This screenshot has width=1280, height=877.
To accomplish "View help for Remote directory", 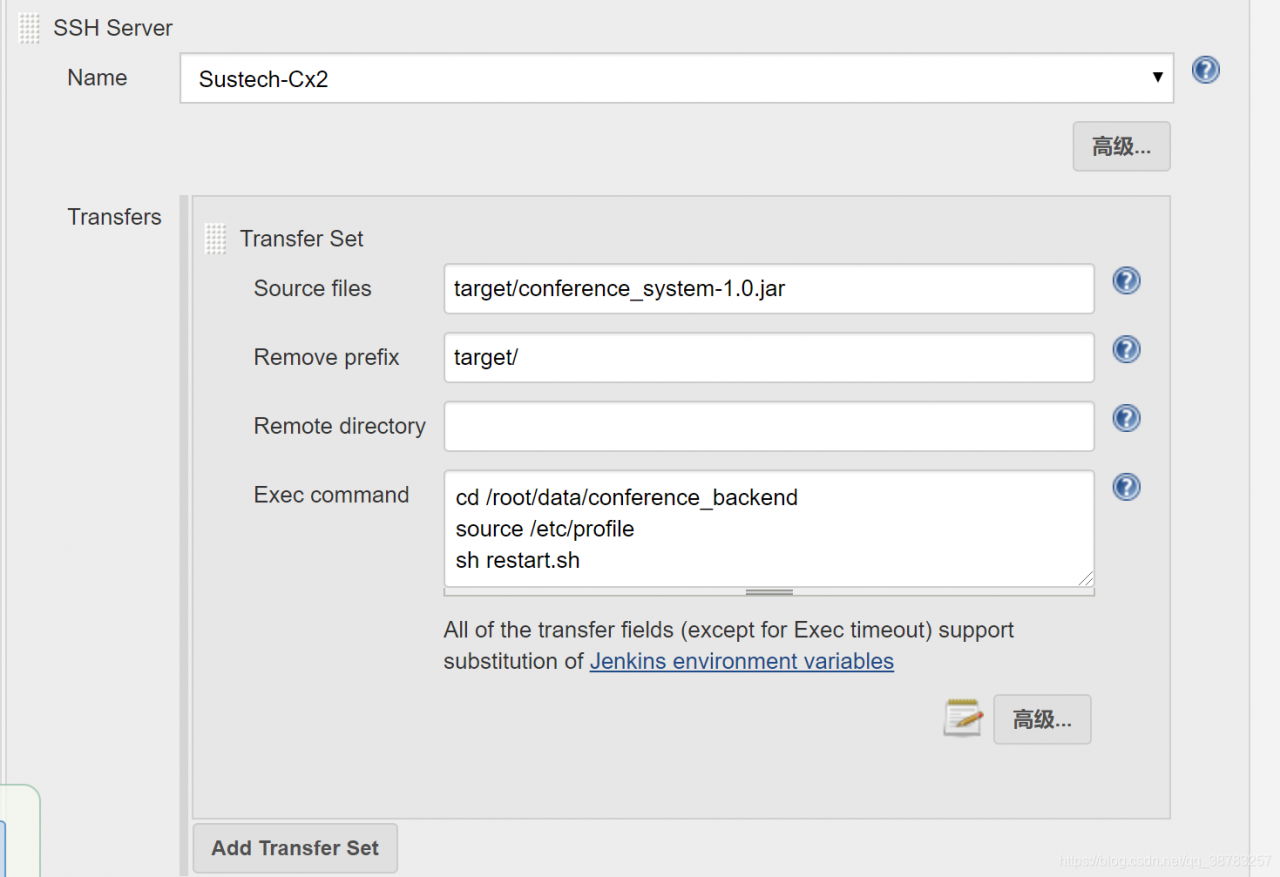I will click(1127, 418).
